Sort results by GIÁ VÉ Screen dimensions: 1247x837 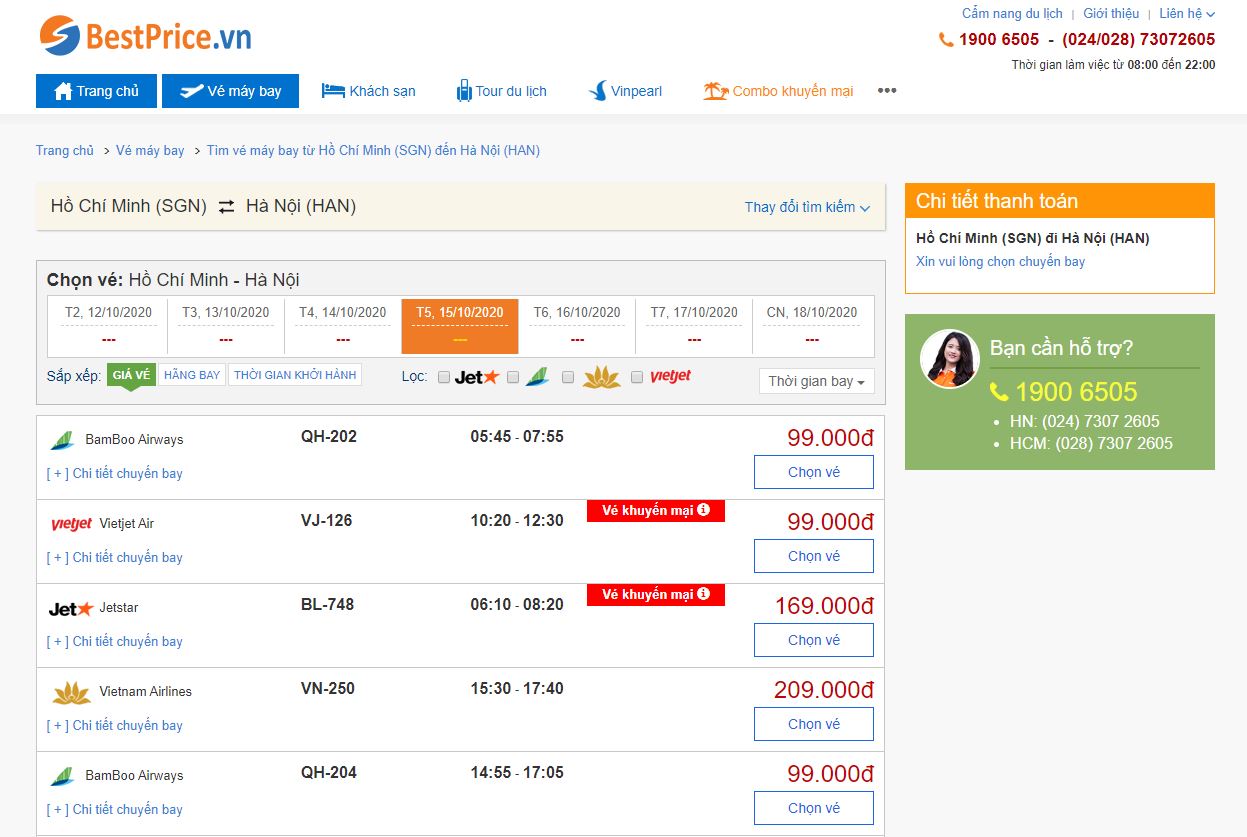(131, 375)
